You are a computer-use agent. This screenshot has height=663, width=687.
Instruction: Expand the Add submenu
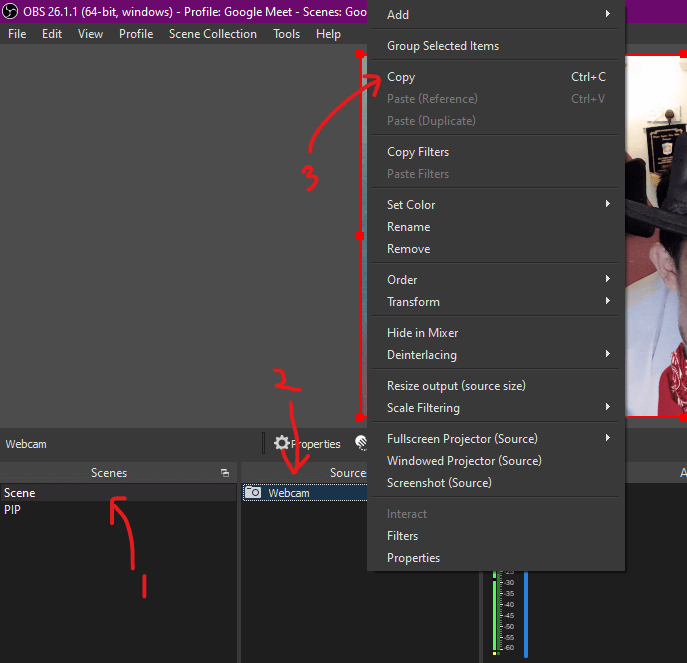tap(496, 14)
